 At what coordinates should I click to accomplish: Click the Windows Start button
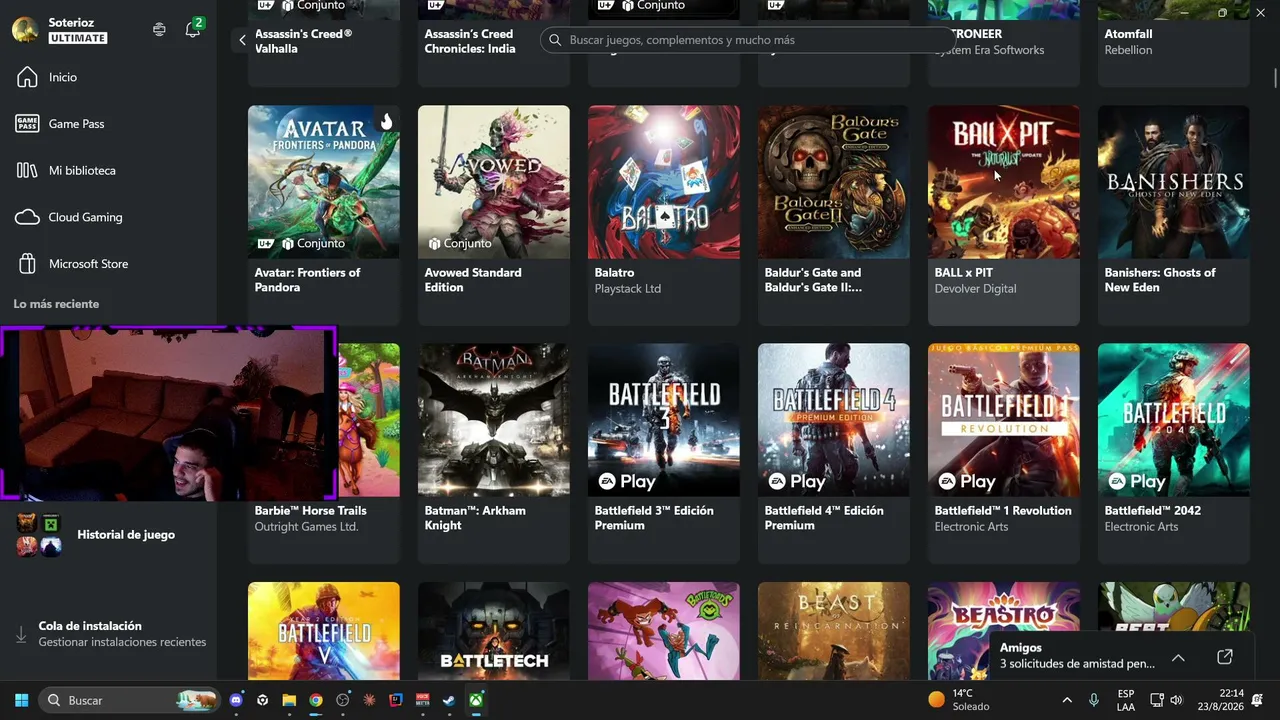pos(21,700)
